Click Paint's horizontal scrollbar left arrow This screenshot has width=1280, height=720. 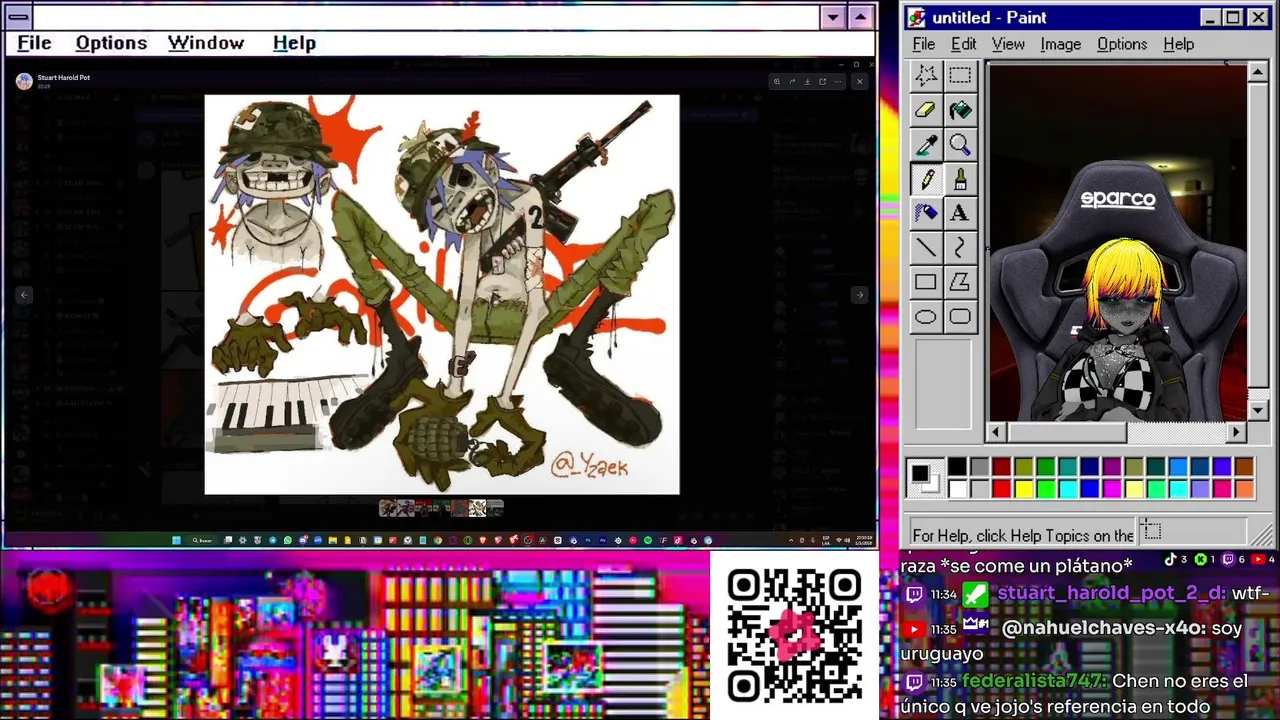pyautogui.click(x=996, y=432)
